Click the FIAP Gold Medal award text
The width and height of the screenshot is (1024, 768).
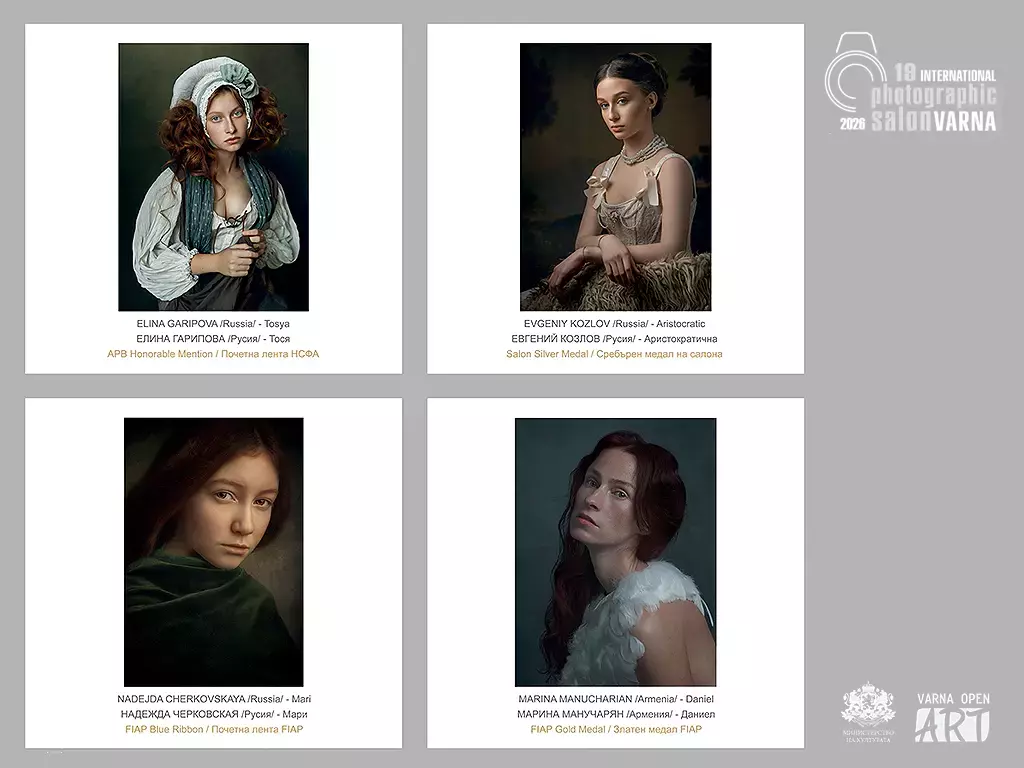pos(616,729)
